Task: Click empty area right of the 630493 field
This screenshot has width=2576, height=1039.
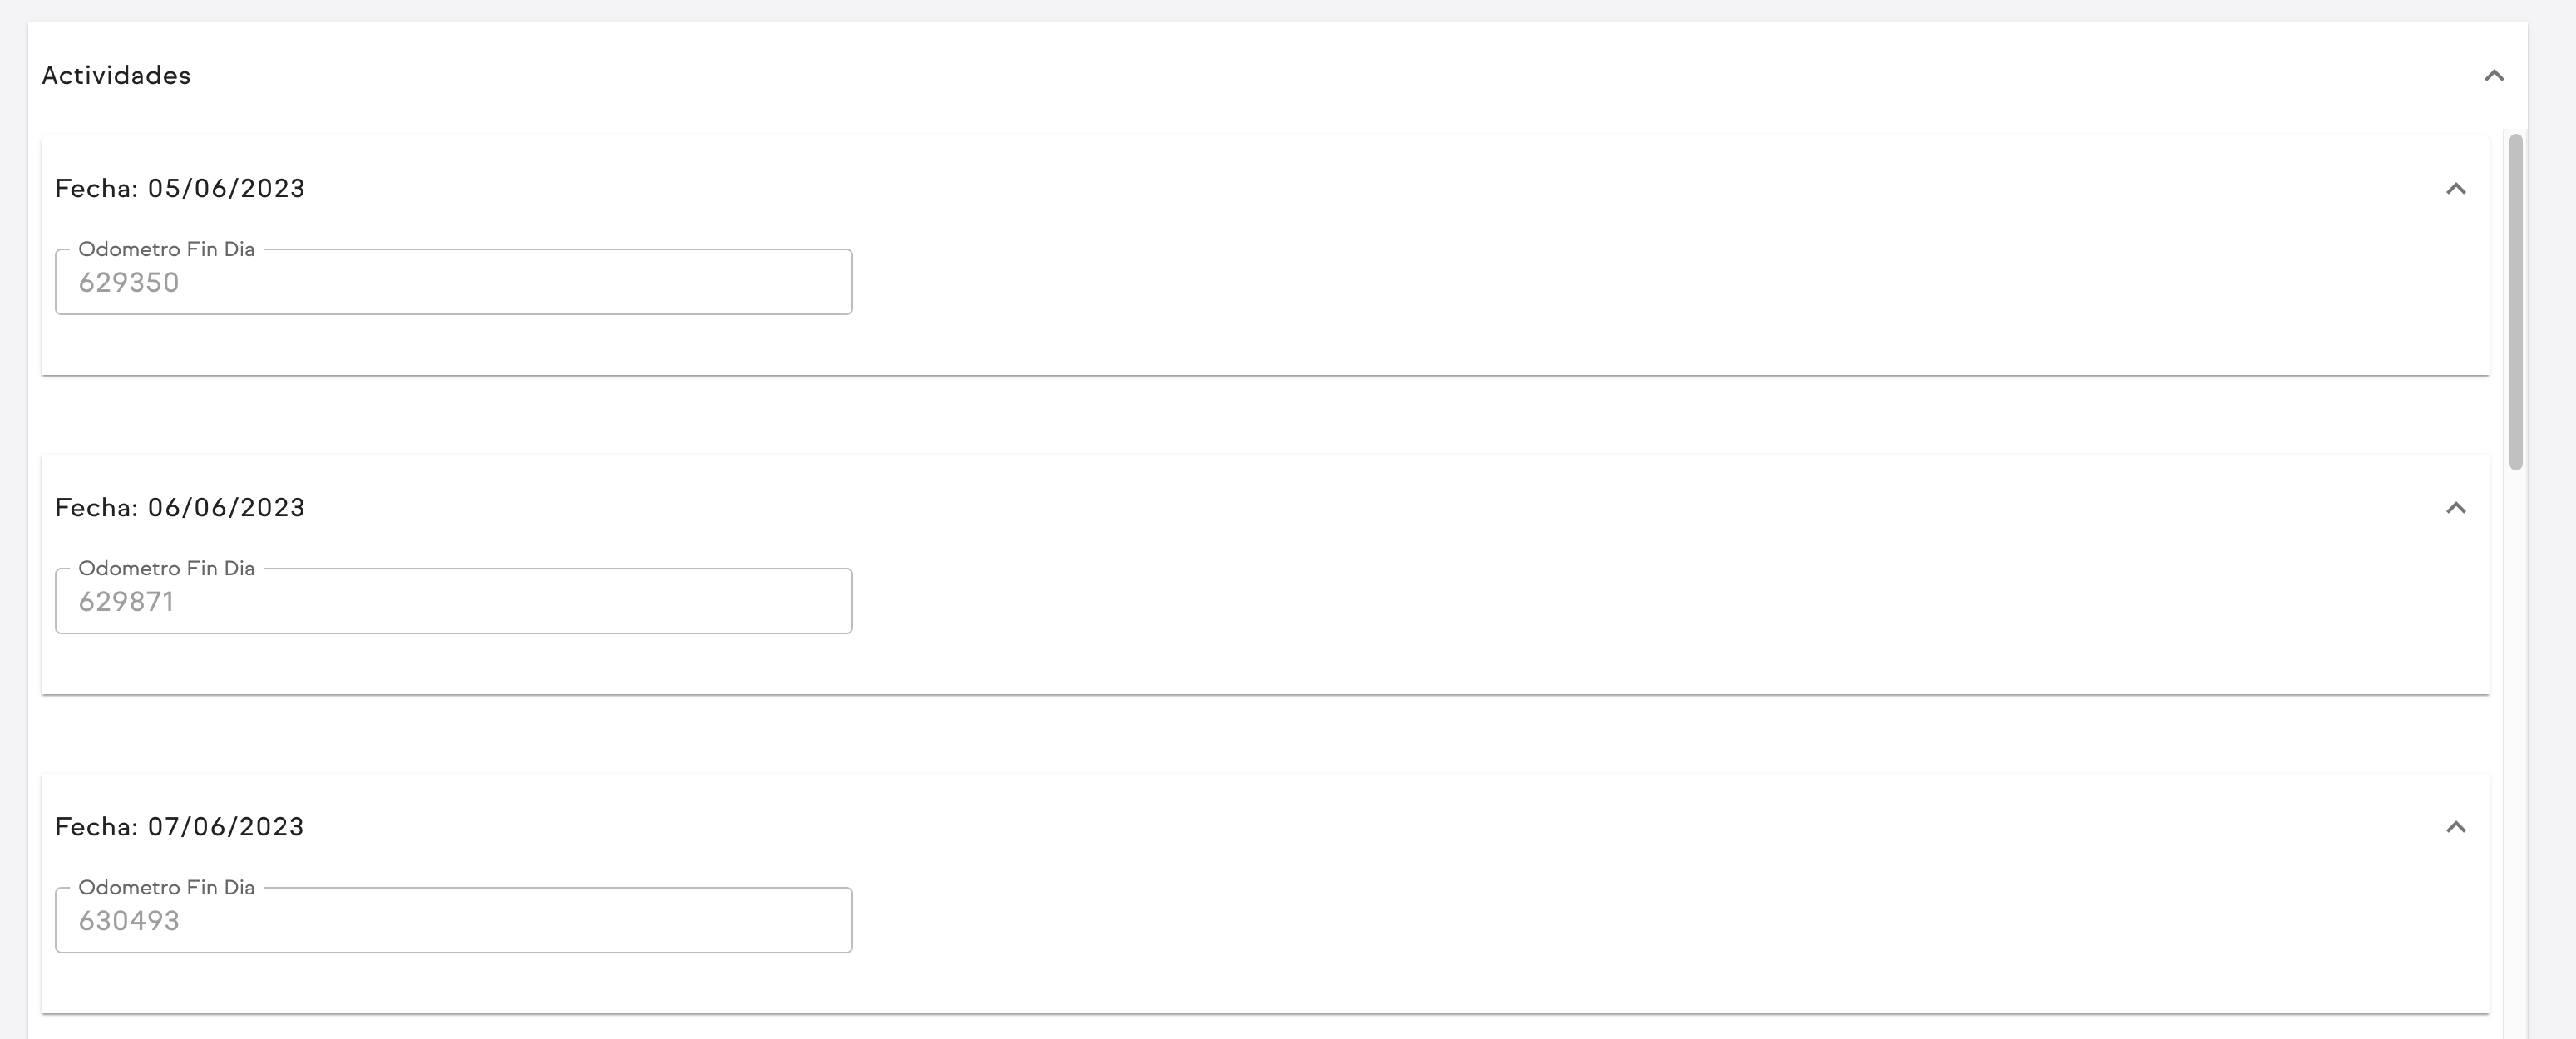Action: [x=1600, y=921]
